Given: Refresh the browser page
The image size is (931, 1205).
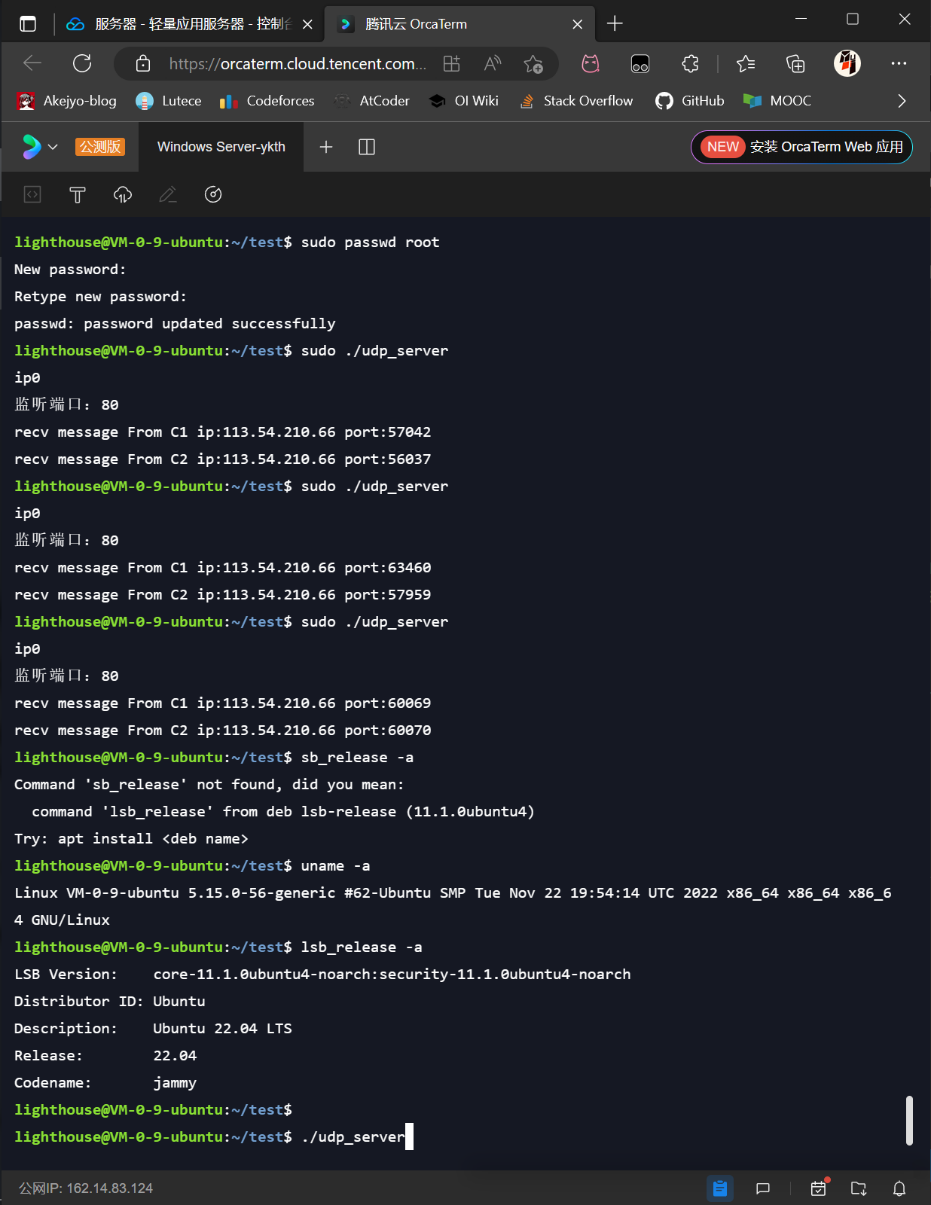Looking at the screenshot, I should 82,63.
